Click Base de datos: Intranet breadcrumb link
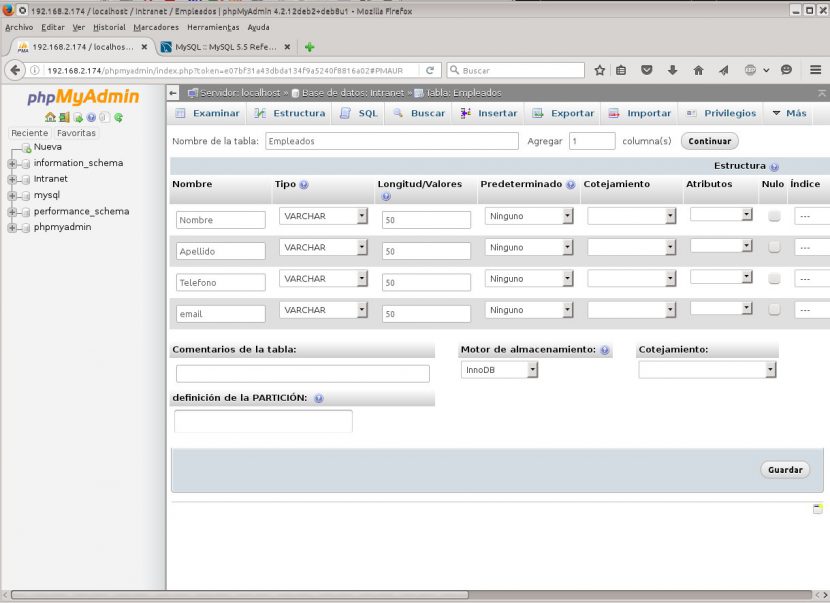This screenshot has width=830, height=603. click(353, 93)
